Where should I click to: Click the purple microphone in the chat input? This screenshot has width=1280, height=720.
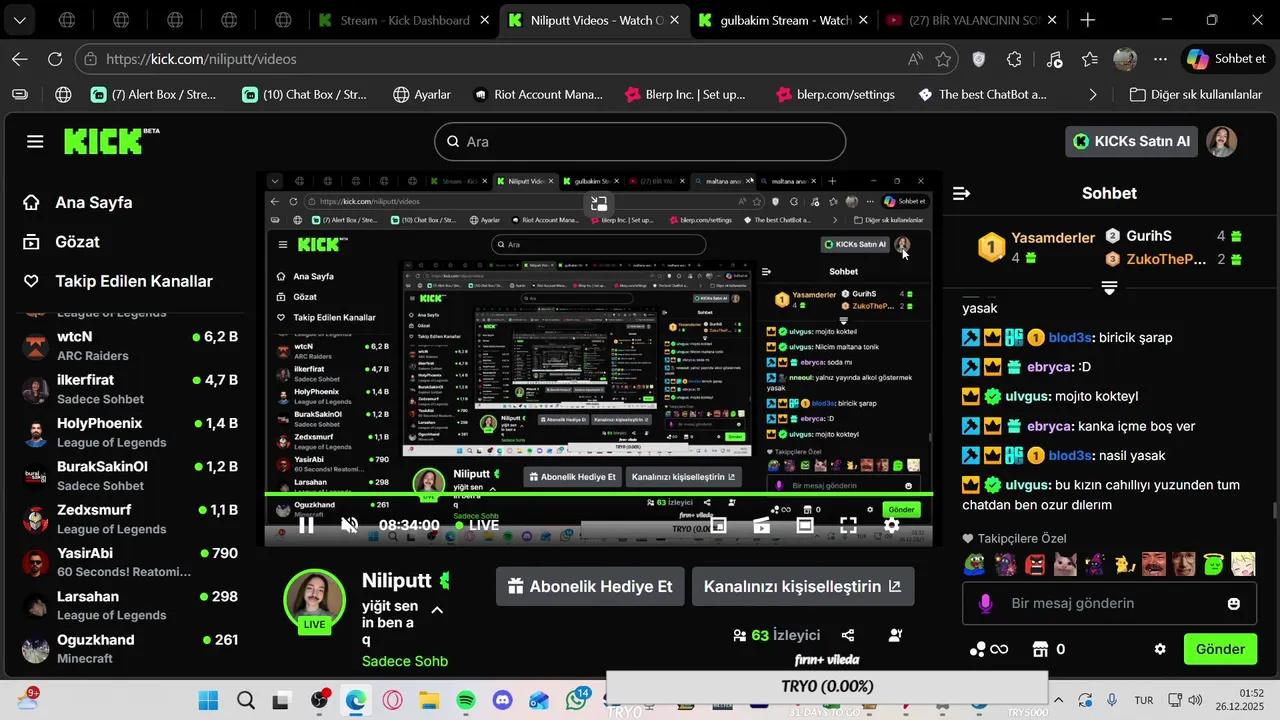[985, 603]
